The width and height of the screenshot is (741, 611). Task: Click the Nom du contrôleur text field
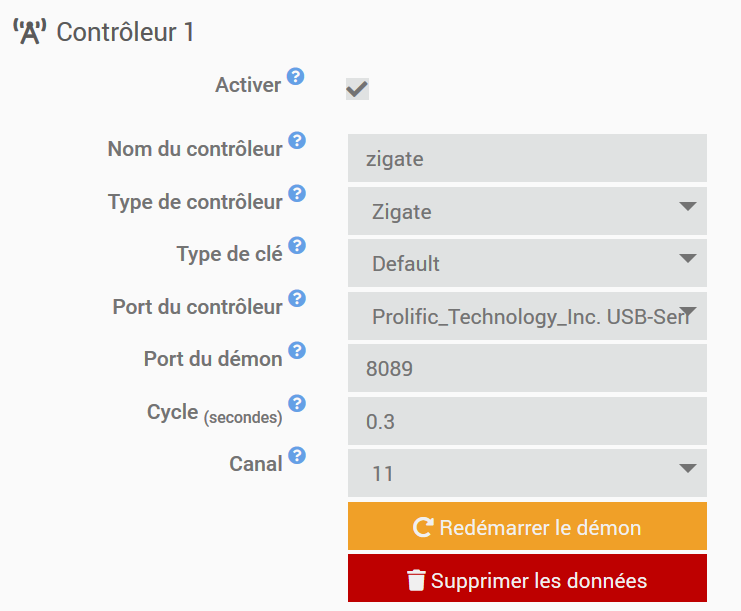pos(527,158)
